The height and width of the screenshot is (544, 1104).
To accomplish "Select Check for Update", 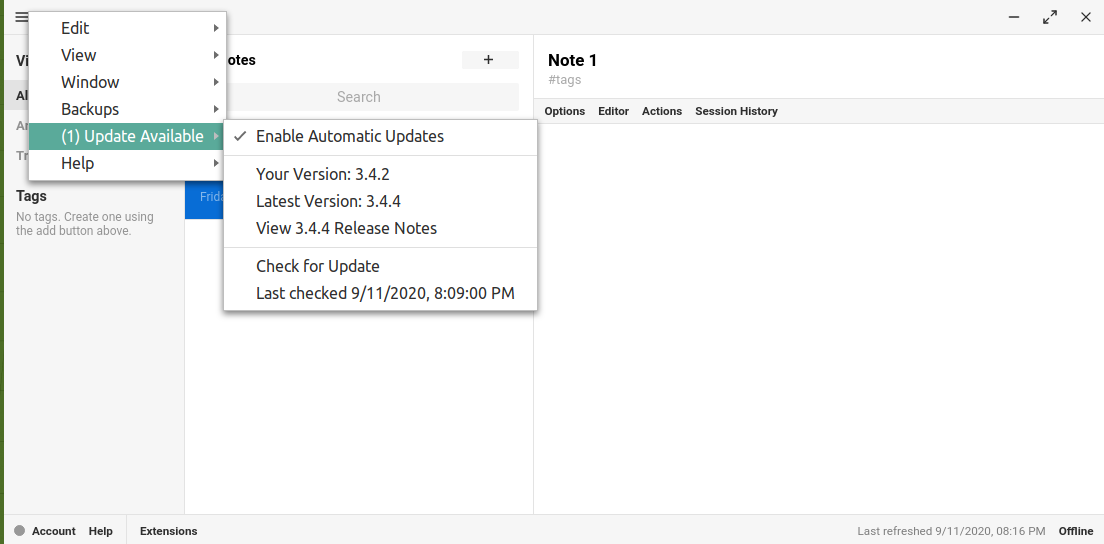I will coord(380,267).
